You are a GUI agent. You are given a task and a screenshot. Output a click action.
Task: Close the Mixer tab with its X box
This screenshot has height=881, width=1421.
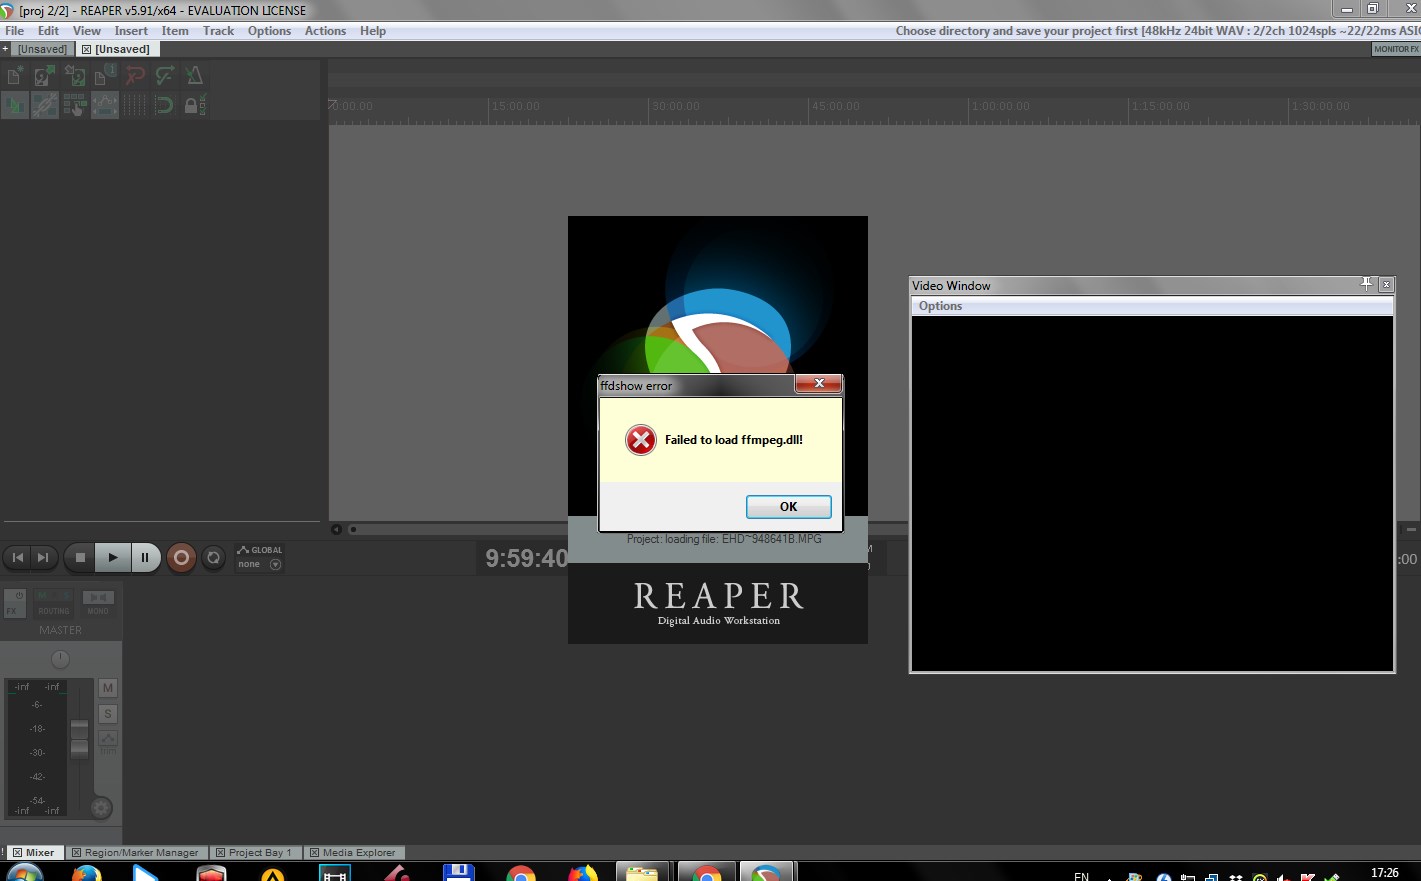click(x=17, y=853)
